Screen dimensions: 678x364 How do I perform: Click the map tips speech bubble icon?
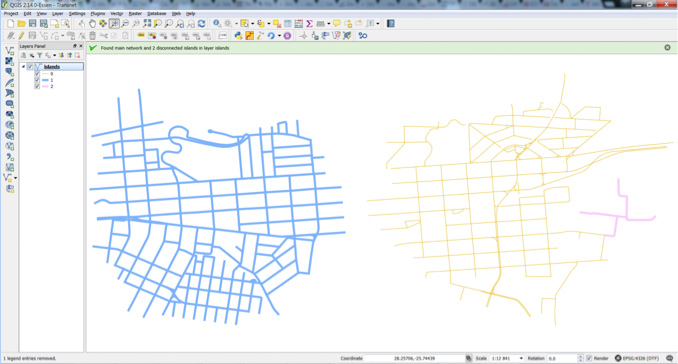click(336, 23)
